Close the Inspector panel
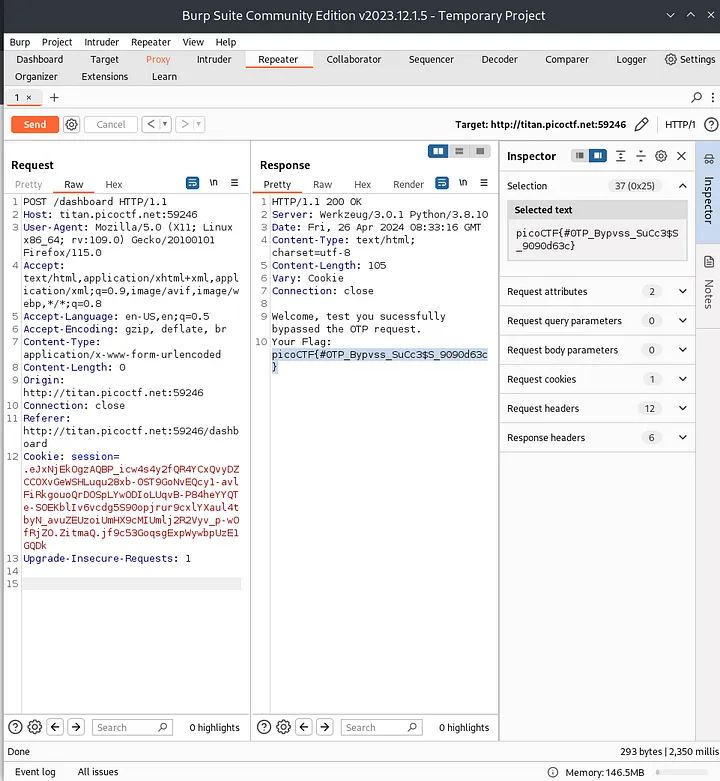 681,156
